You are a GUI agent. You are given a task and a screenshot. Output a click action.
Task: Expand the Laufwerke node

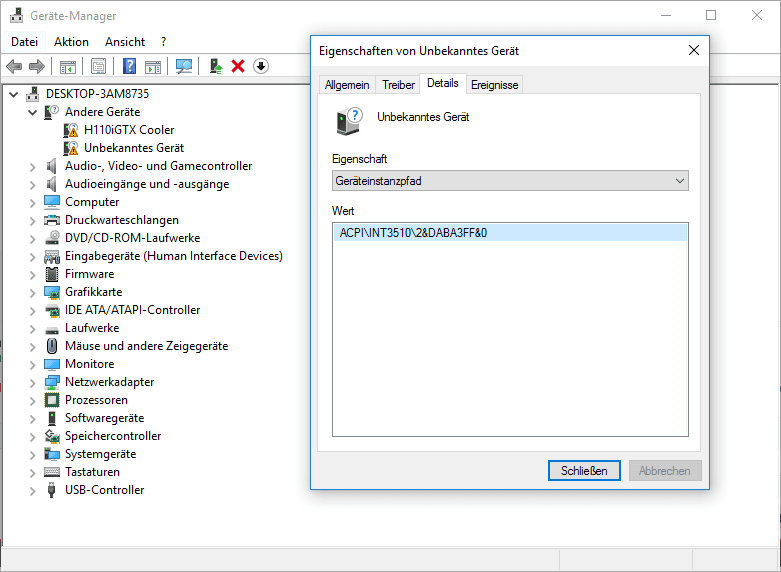point(33,328)
